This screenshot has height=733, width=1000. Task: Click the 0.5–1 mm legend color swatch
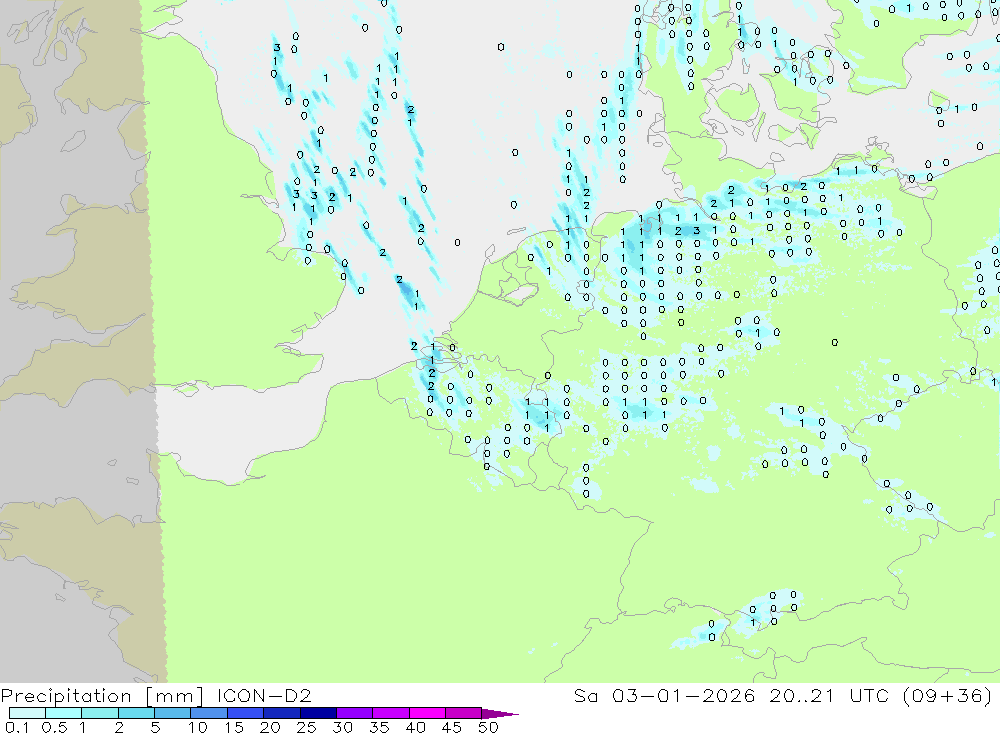64,713
